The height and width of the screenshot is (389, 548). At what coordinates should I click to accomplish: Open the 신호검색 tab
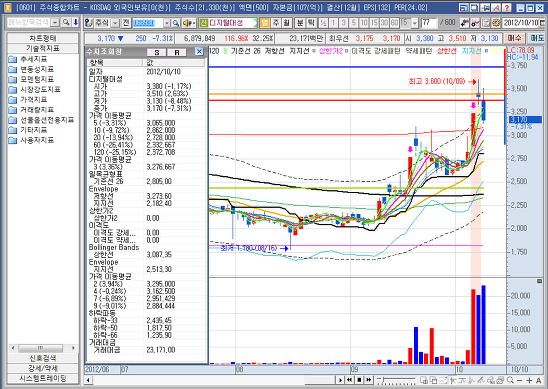(43, 358)
